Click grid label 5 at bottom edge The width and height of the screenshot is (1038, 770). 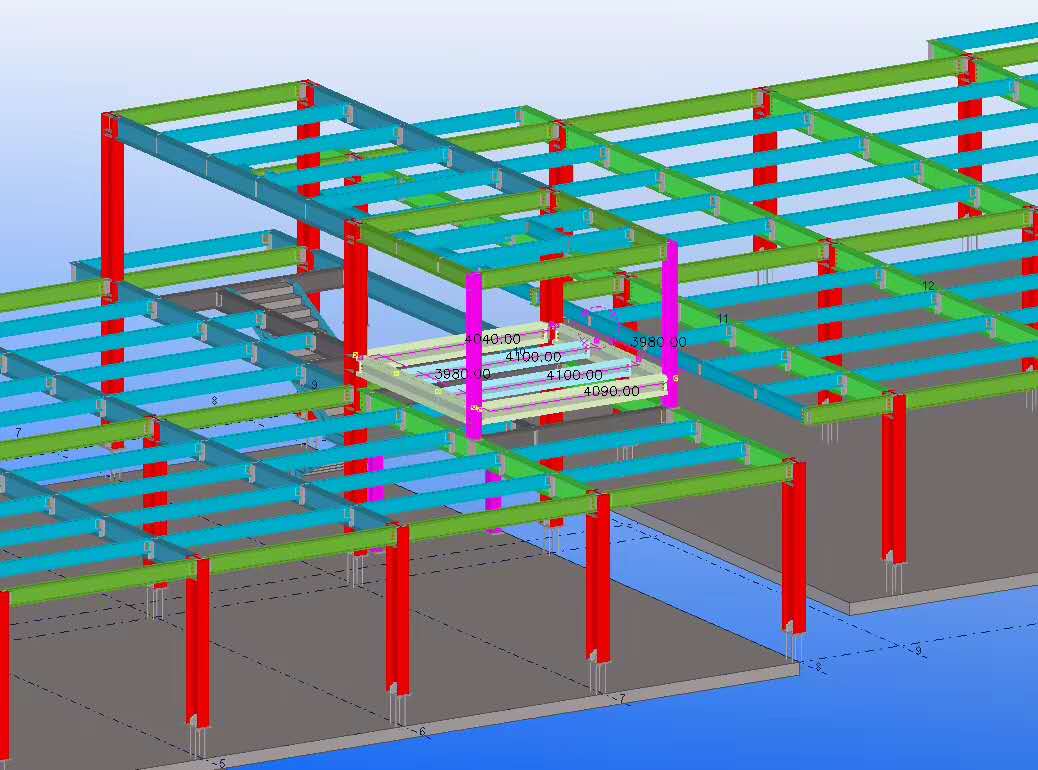(x=222, y=764)
